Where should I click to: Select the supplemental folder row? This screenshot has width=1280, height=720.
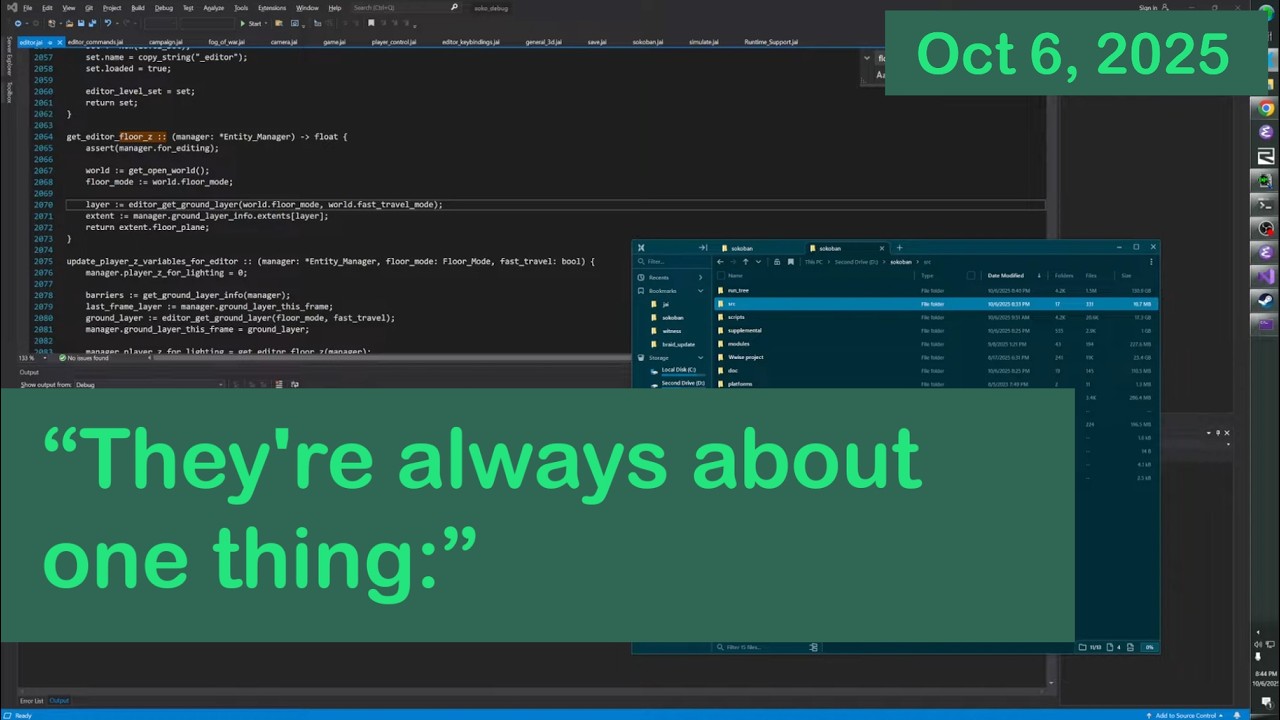(937, 330)
